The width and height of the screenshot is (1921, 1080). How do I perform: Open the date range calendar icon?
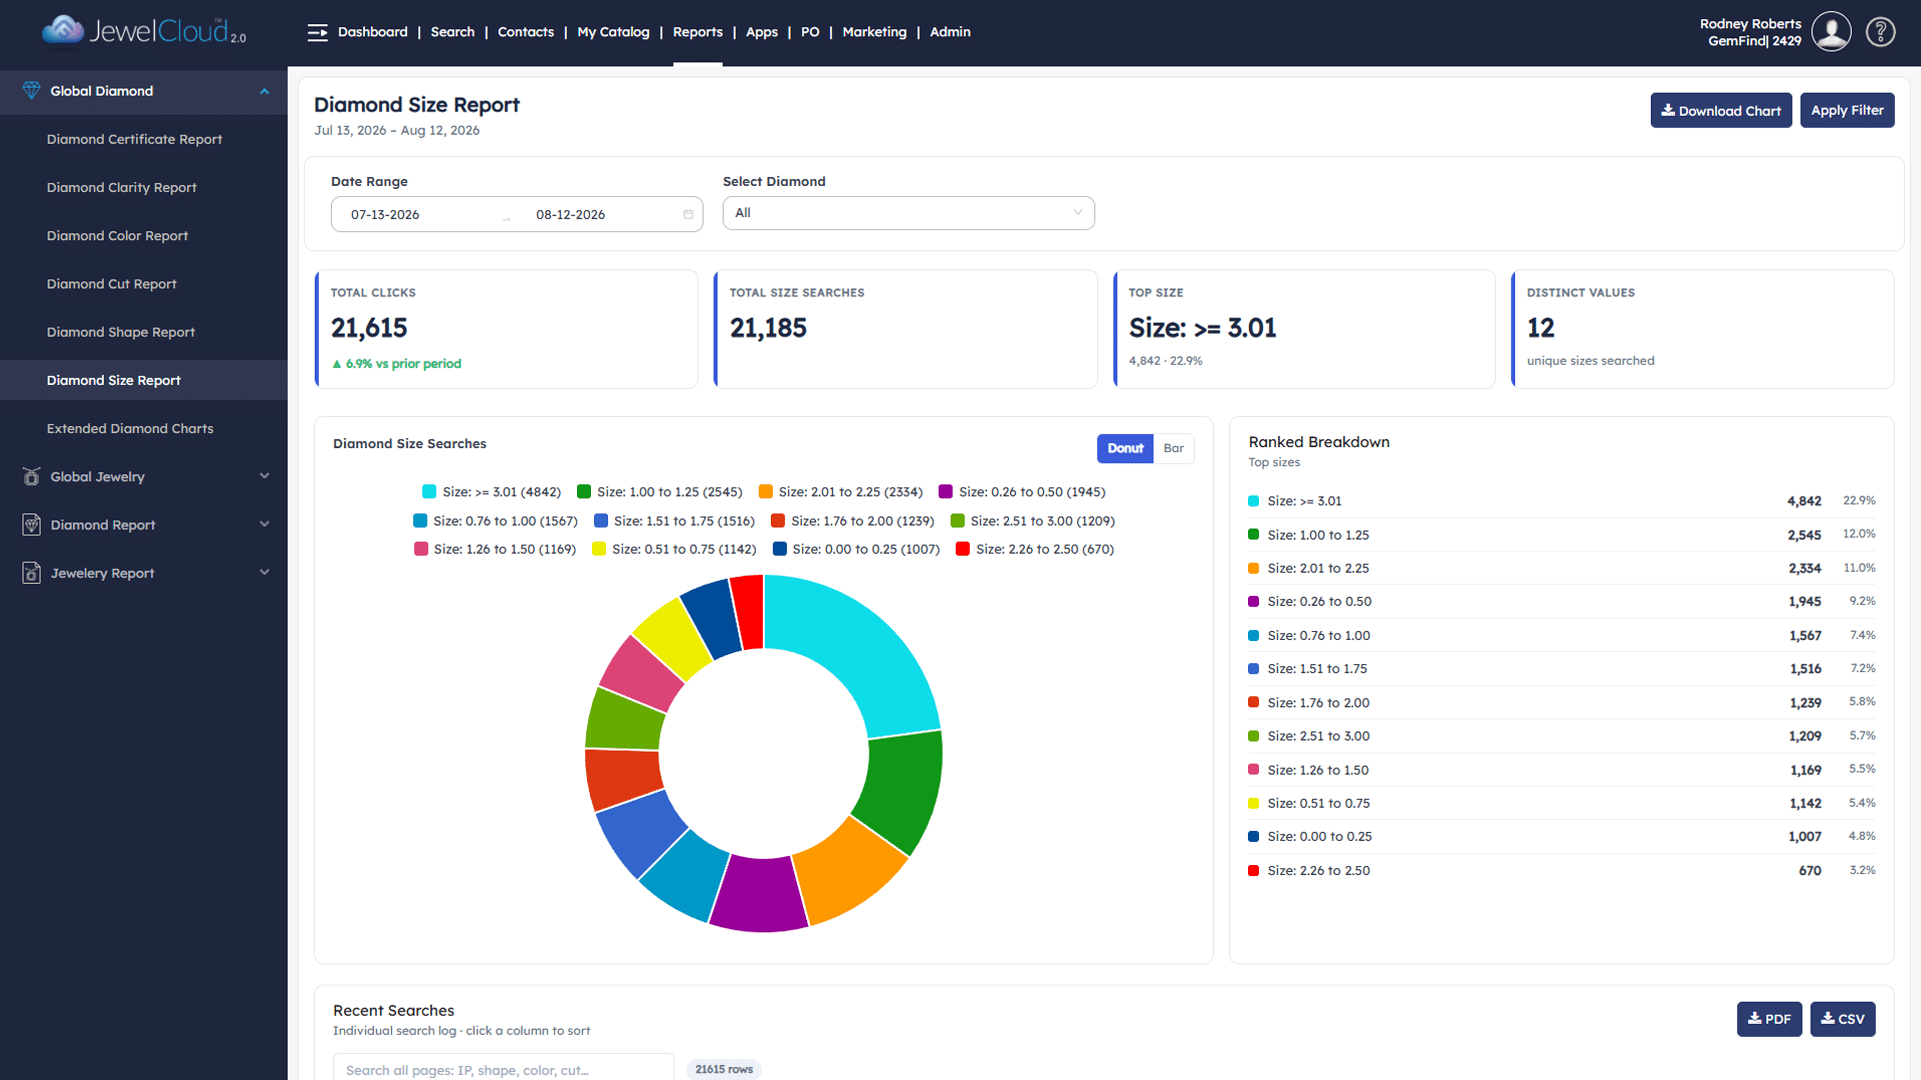click(x=688, y=214)
